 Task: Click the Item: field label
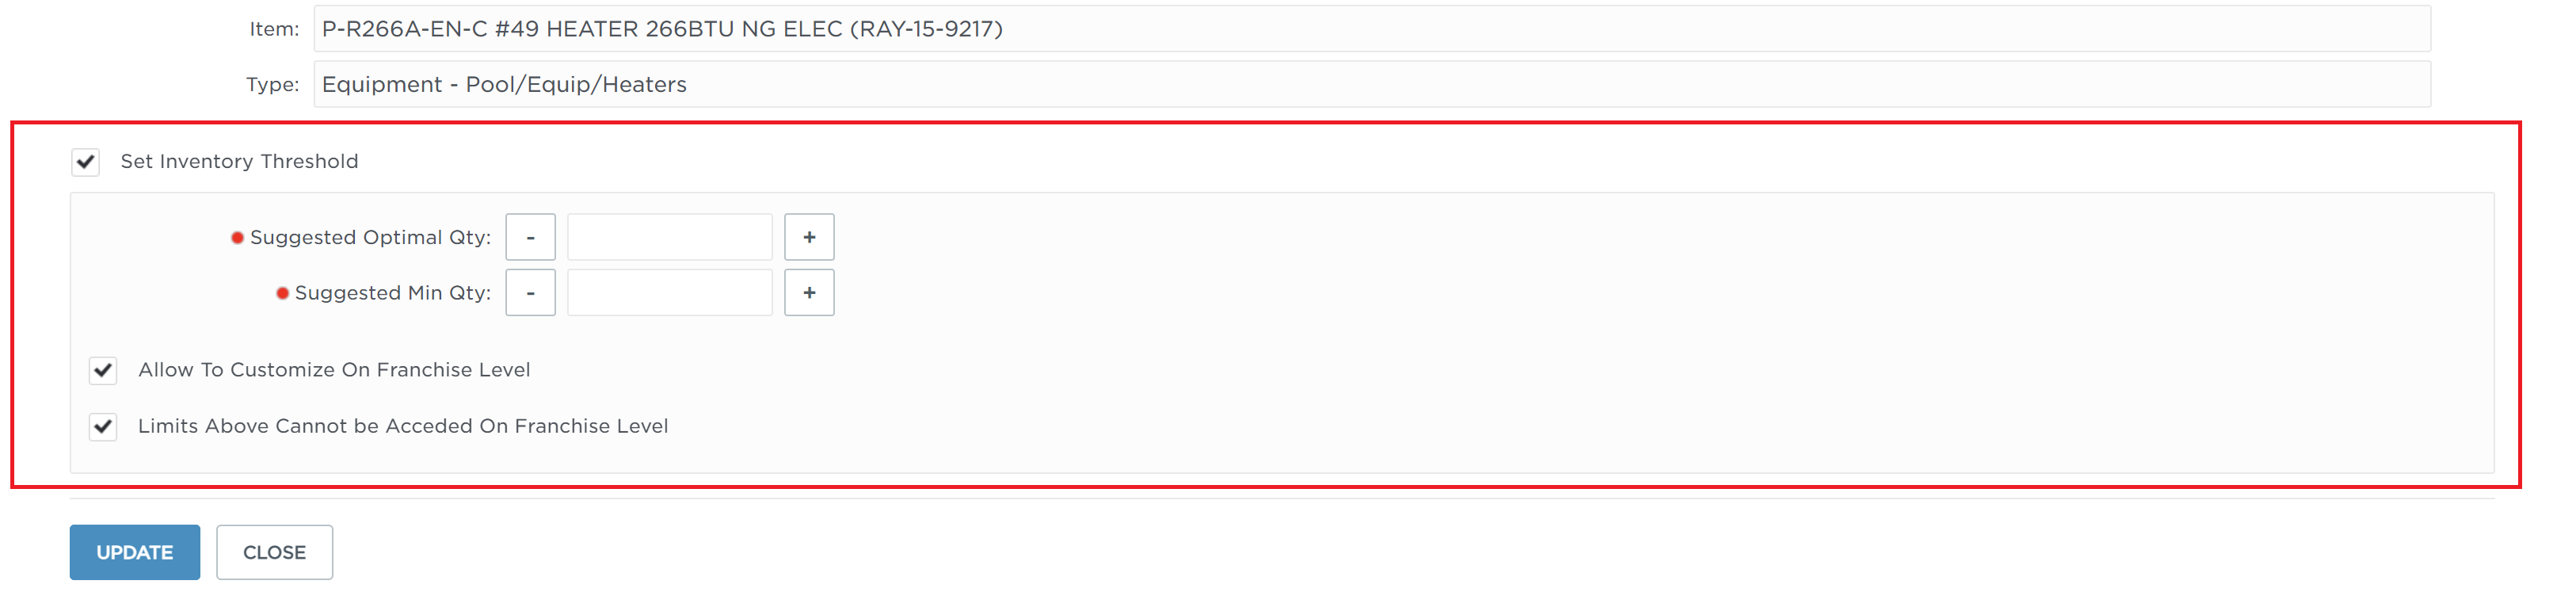[x=274, y=29]
